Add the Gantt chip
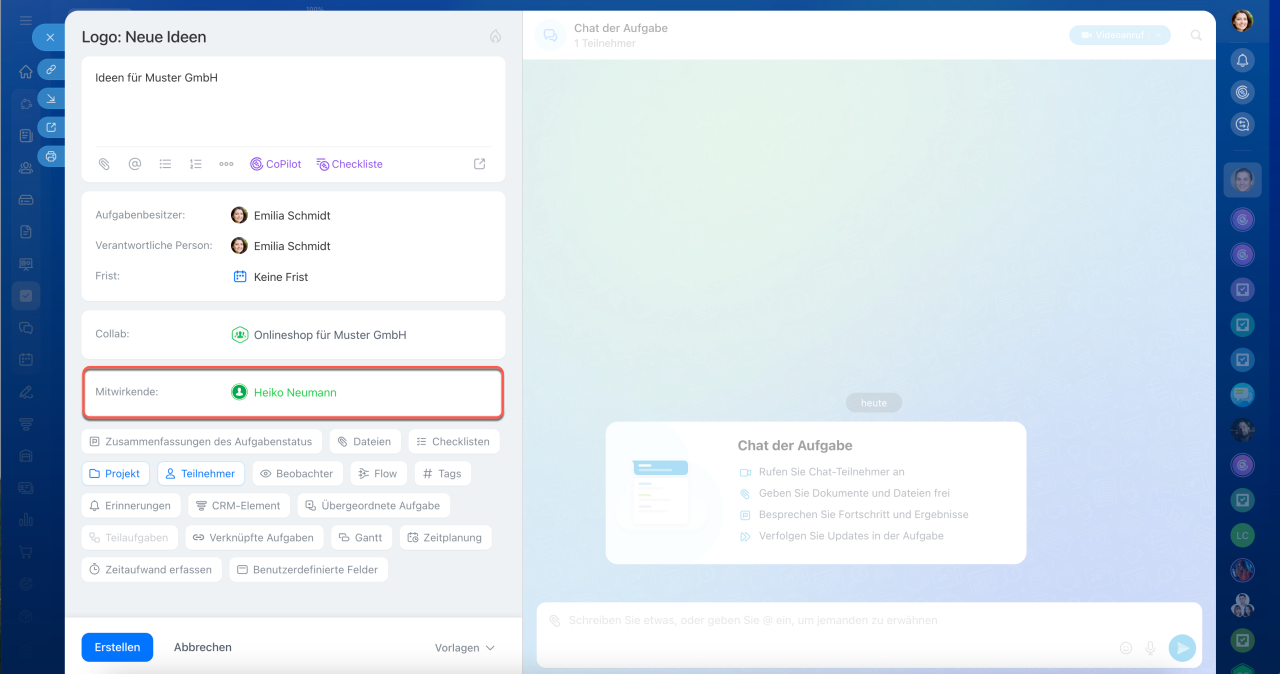The image size is (1280, 674). click(x=362, y=537)
